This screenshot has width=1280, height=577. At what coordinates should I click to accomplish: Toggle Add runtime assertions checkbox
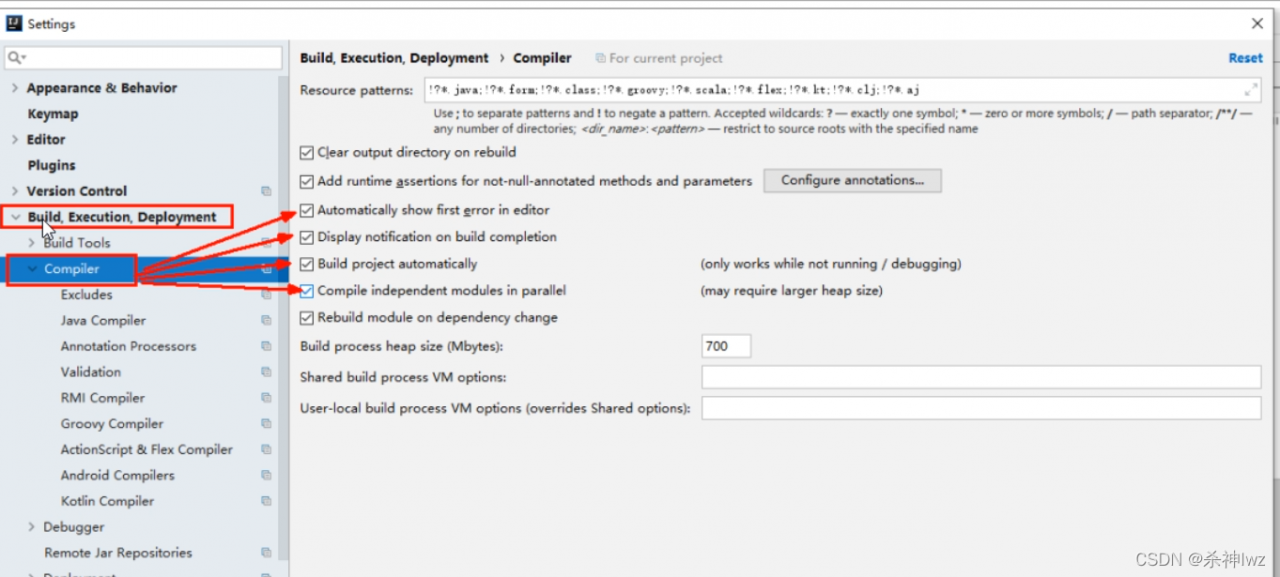tap(307, 182)
